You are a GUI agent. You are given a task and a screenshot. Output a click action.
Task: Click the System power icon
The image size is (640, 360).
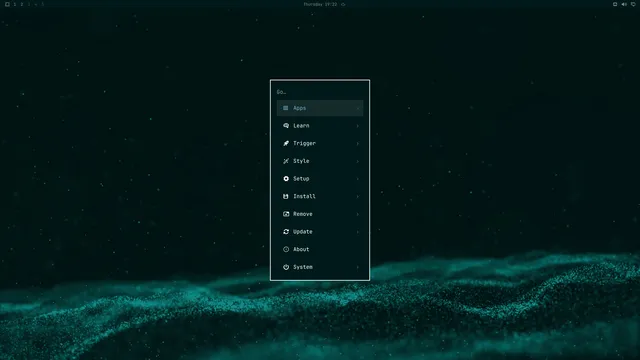[286, 267]
